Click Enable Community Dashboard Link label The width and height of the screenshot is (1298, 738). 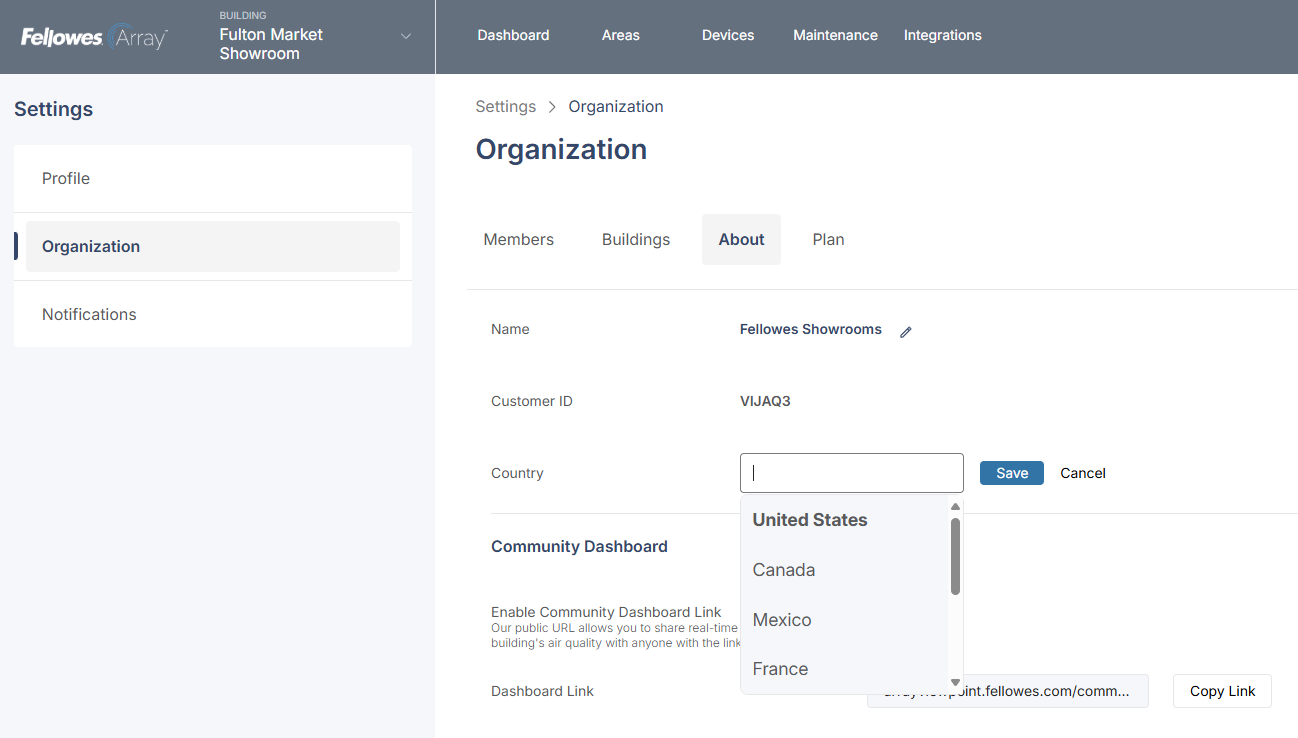click(x=606, y=612)
